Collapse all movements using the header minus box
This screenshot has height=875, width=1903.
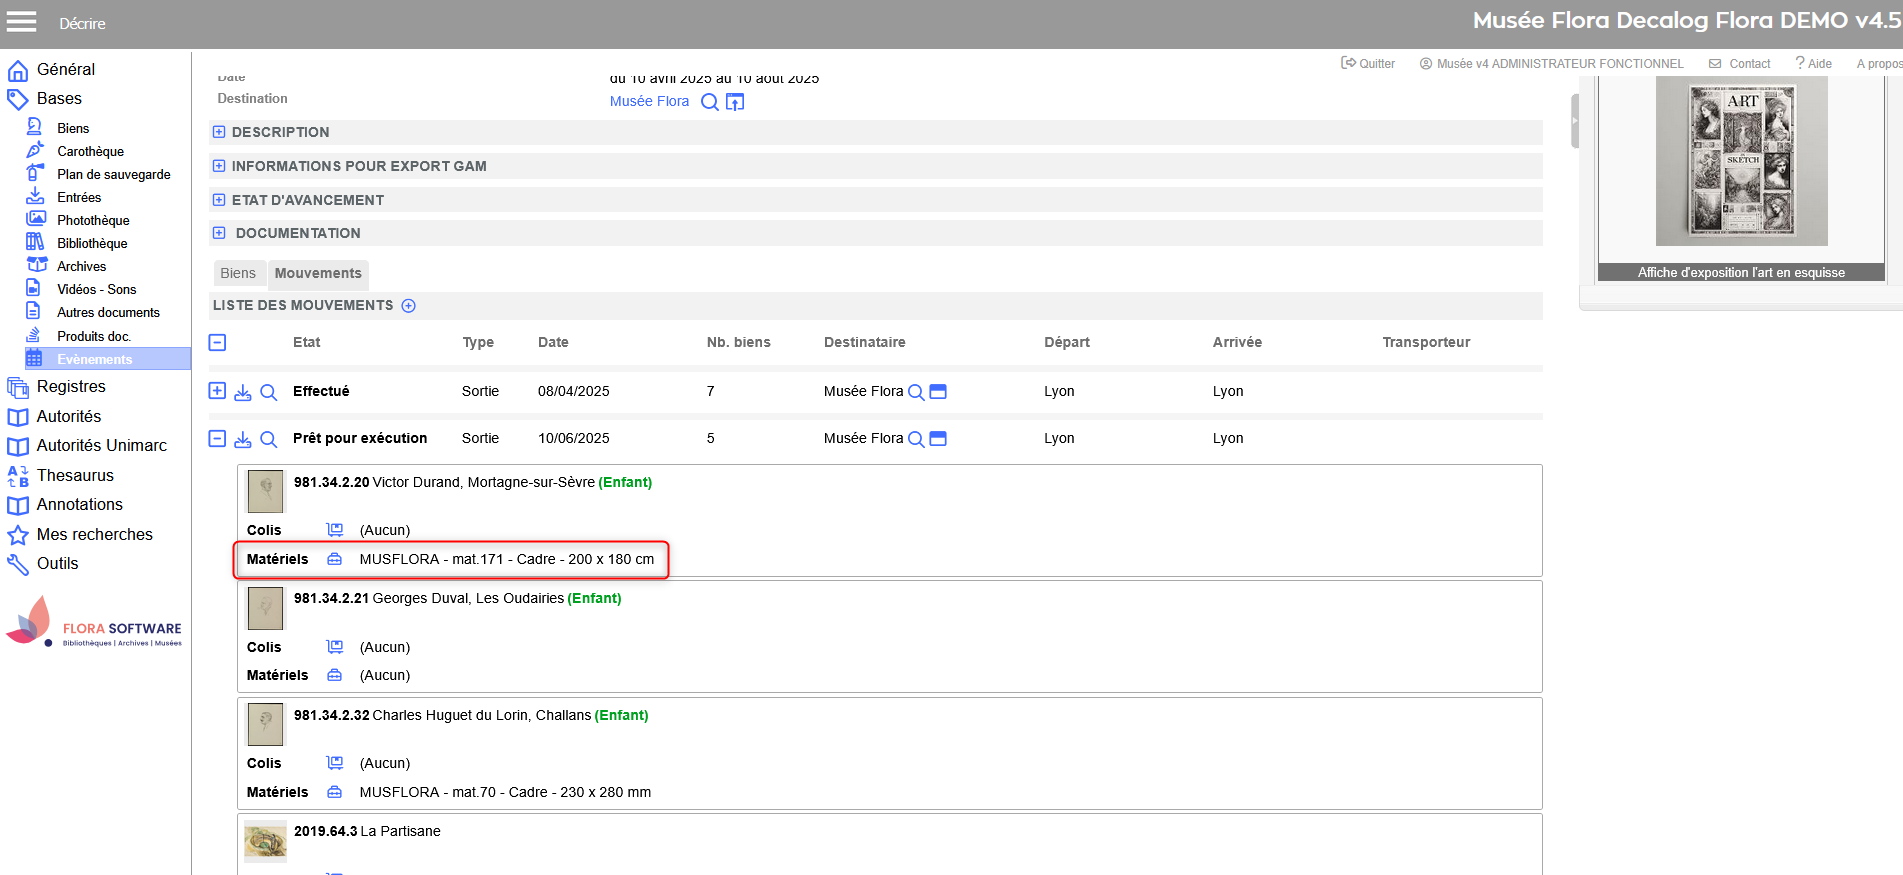pyautogui.click(x=217, y=343)
